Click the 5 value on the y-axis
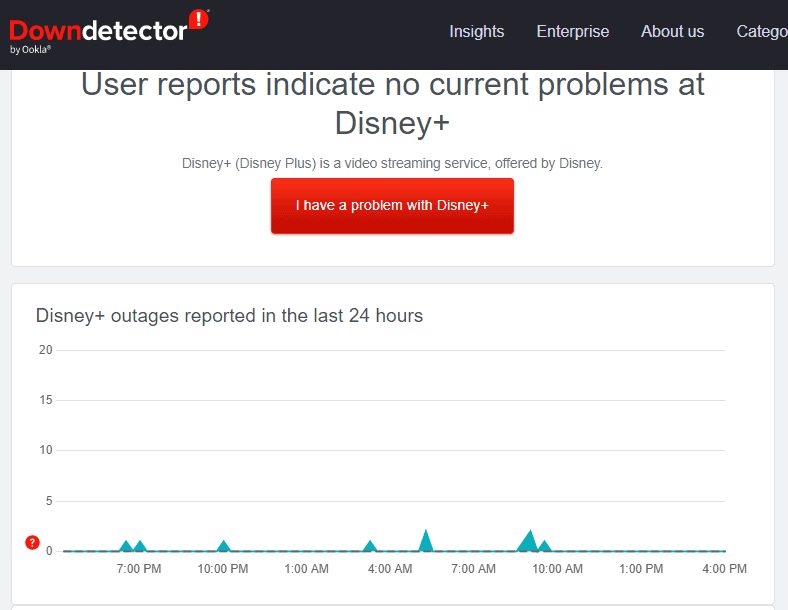788x610 pixels. click(49, 501)
